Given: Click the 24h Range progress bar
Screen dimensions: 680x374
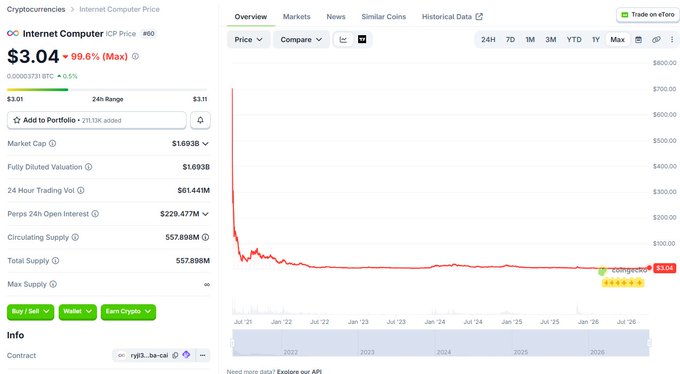Looking at the screenshot, I should point(107,90).
